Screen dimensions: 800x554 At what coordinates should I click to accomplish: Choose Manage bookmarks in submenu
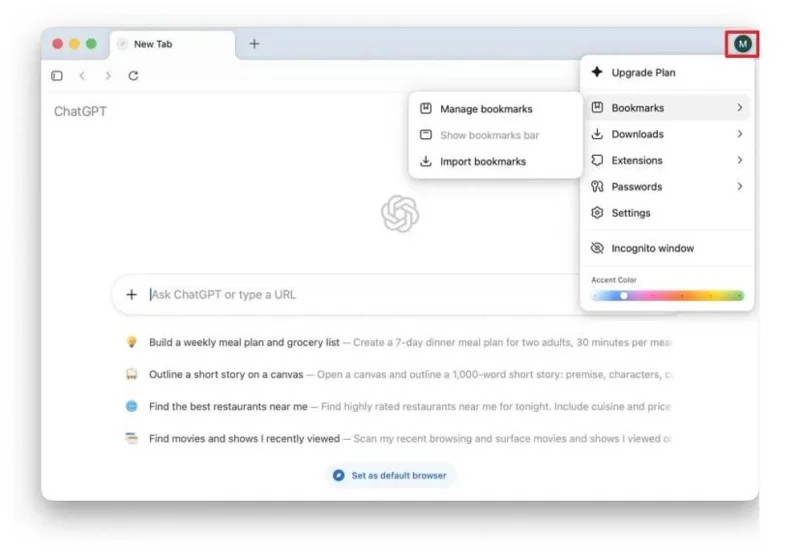495,109
